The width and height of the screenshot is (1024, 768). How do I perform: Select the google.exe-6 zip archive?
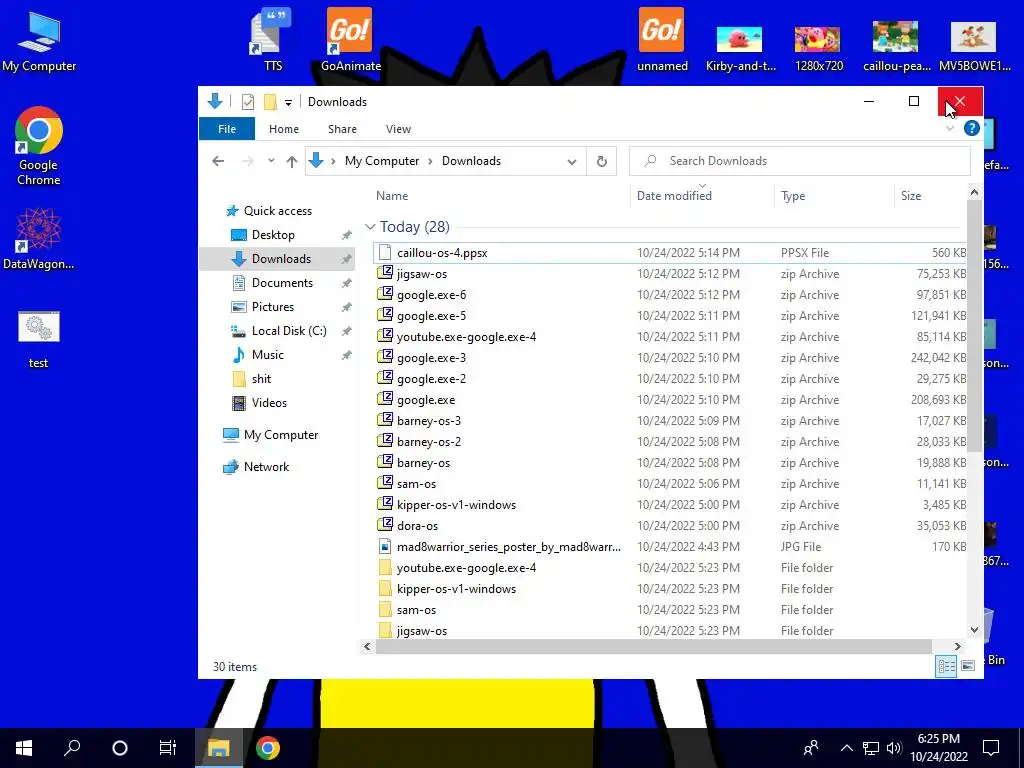(669, 295)
